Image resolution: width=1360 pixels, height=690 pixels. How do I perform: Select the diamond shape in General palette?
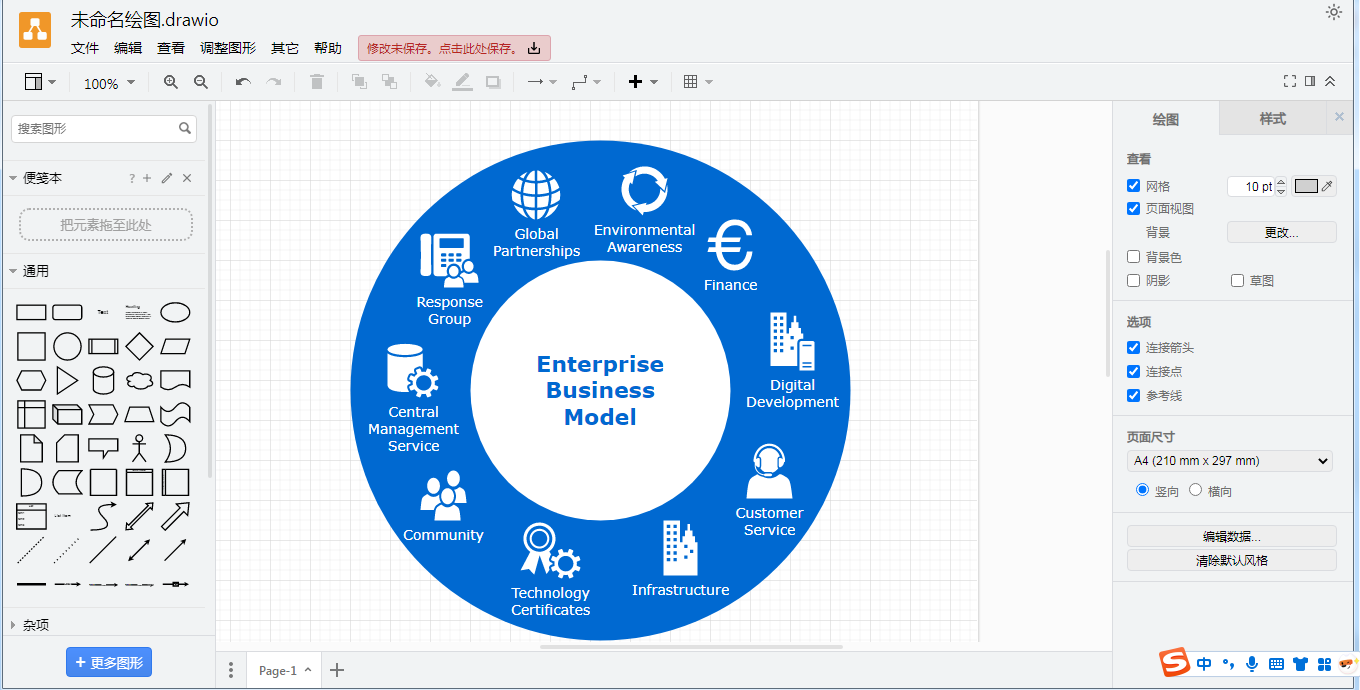[x=139, y=347]
